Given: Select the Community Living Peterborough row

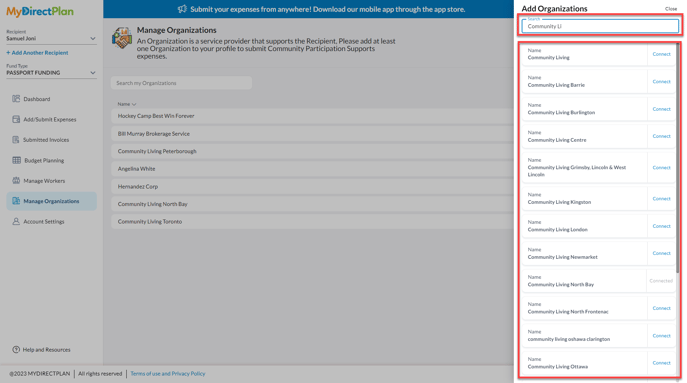Looking at the screenshot, I should [x=312, y=151].
